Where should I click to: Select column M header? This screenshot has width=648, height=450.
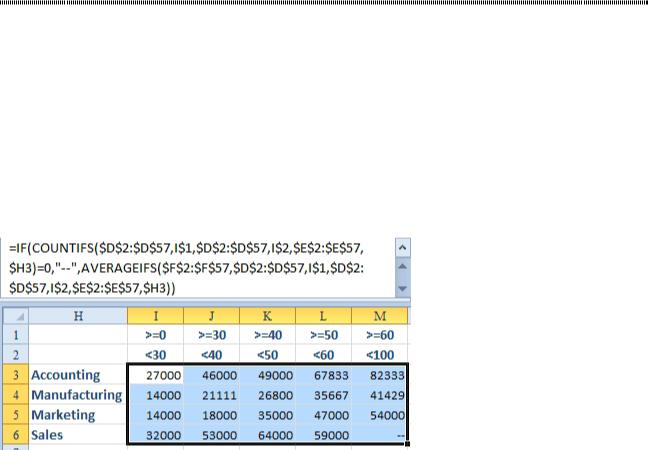[x=380, y=316]
